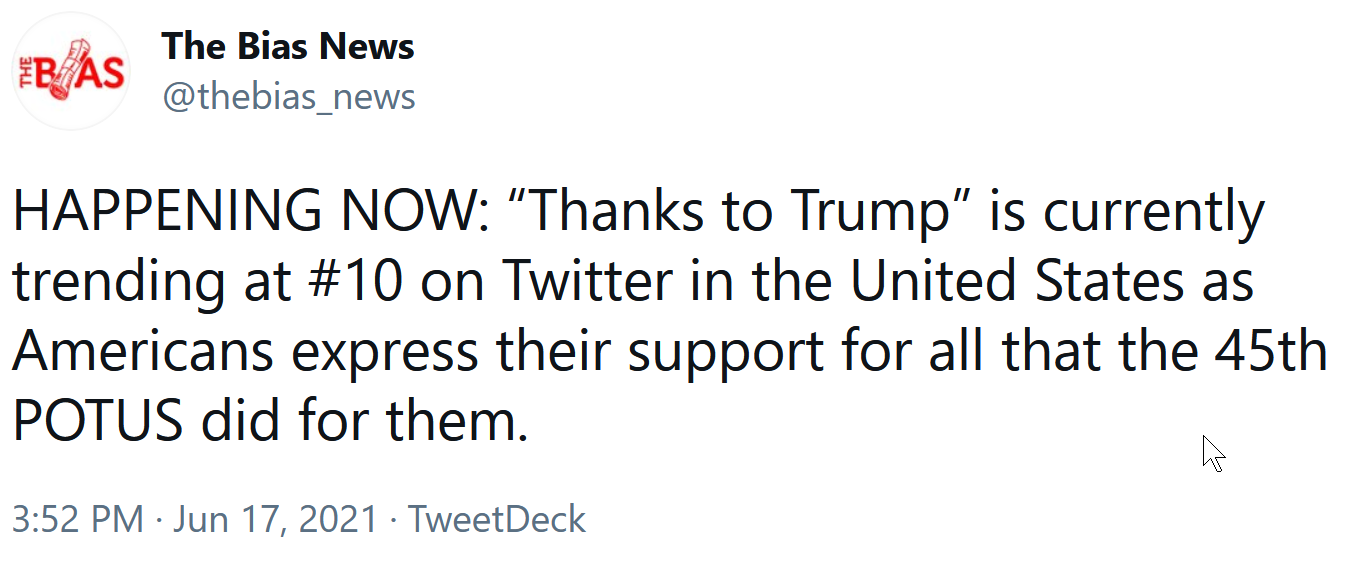Click the red BIAS logo image
This screenshot has height=566, width=1372.
72,73
